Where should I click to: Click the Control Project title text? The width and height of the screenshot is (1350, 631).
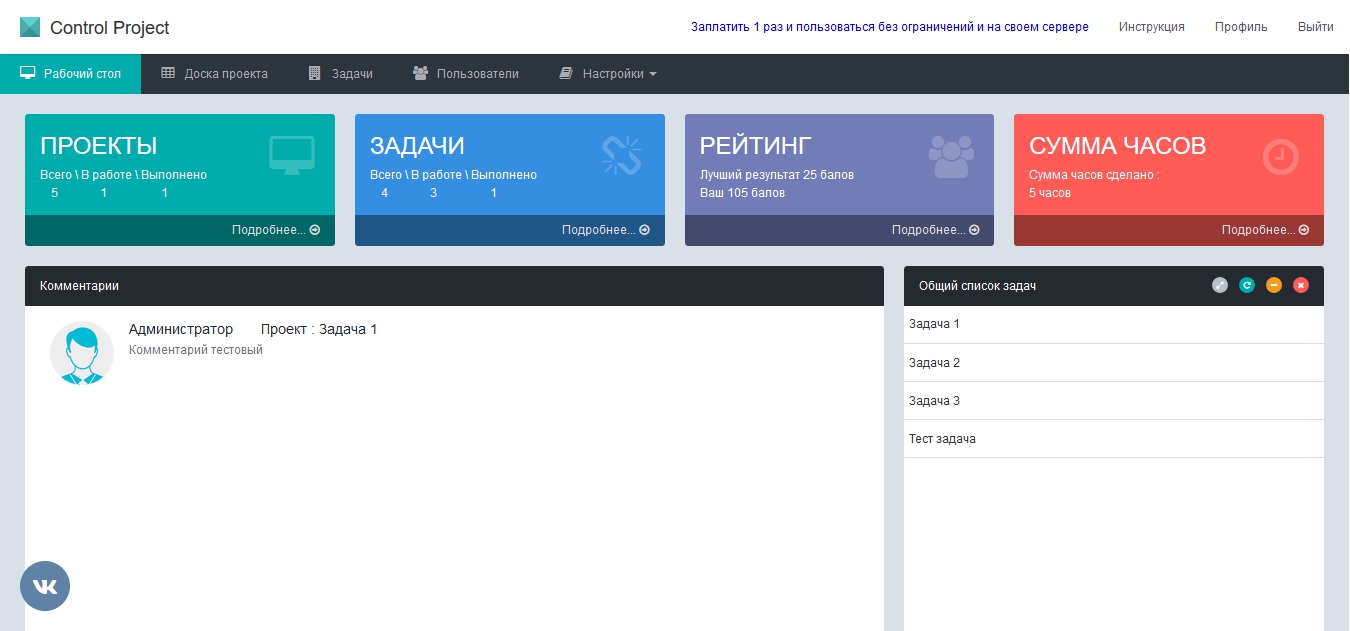(x=110, y=28)
